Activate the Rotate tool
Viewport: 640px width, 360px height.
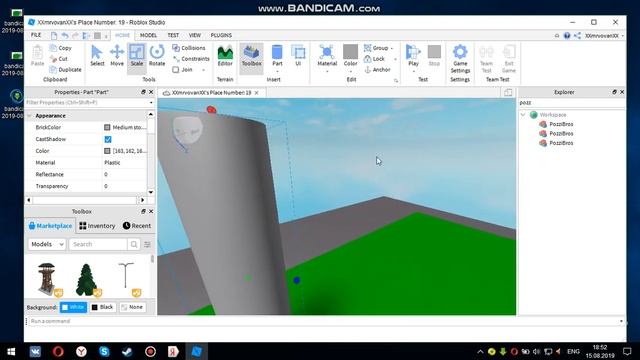pyautogui.click(x=157, y=56)
